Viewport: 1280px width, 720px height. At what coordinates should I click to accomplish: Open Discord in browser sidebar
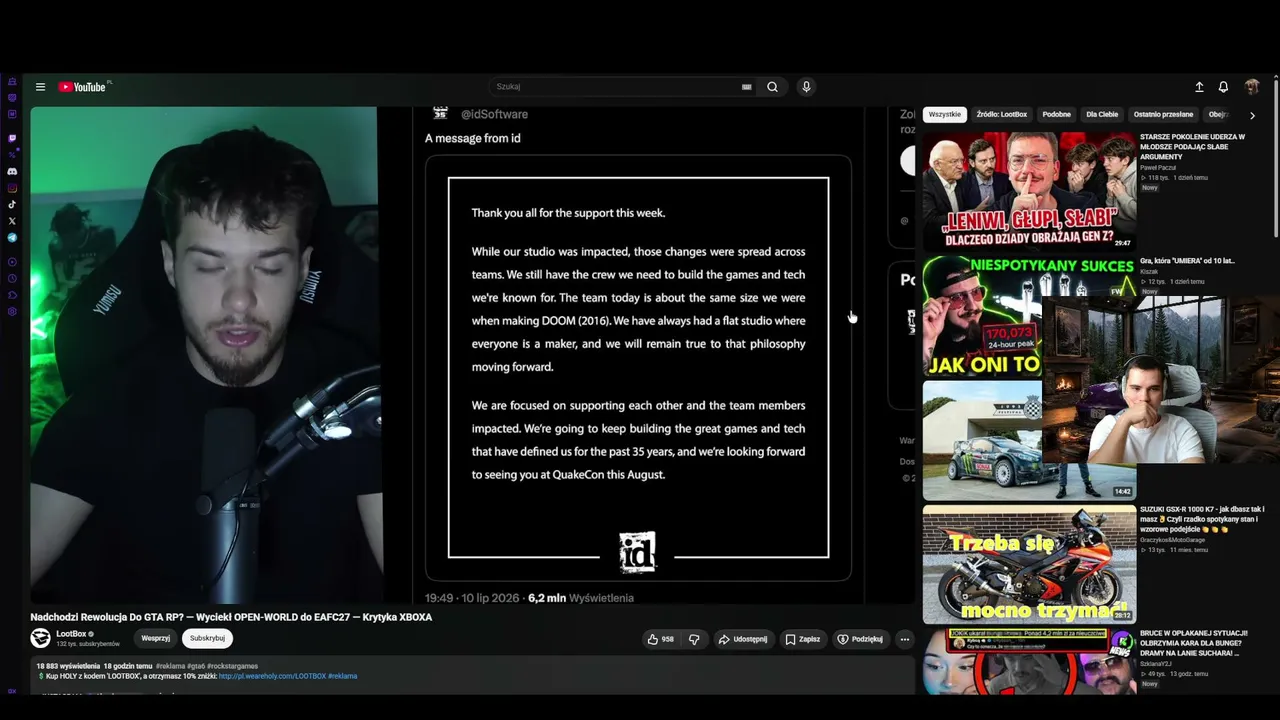coord(12,171)
